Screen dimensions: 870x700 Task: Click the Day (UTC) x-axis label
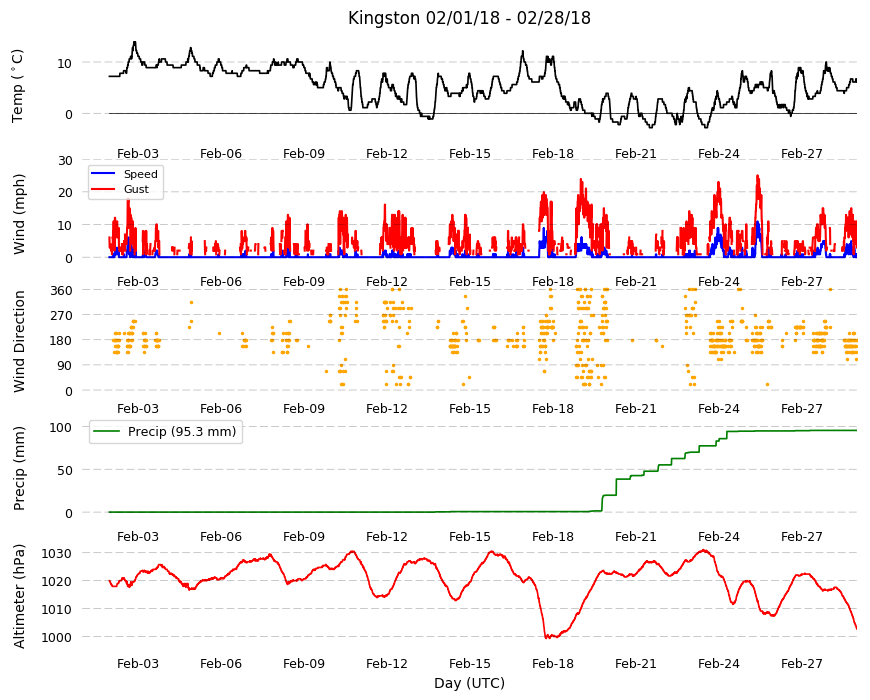[469, 683]
